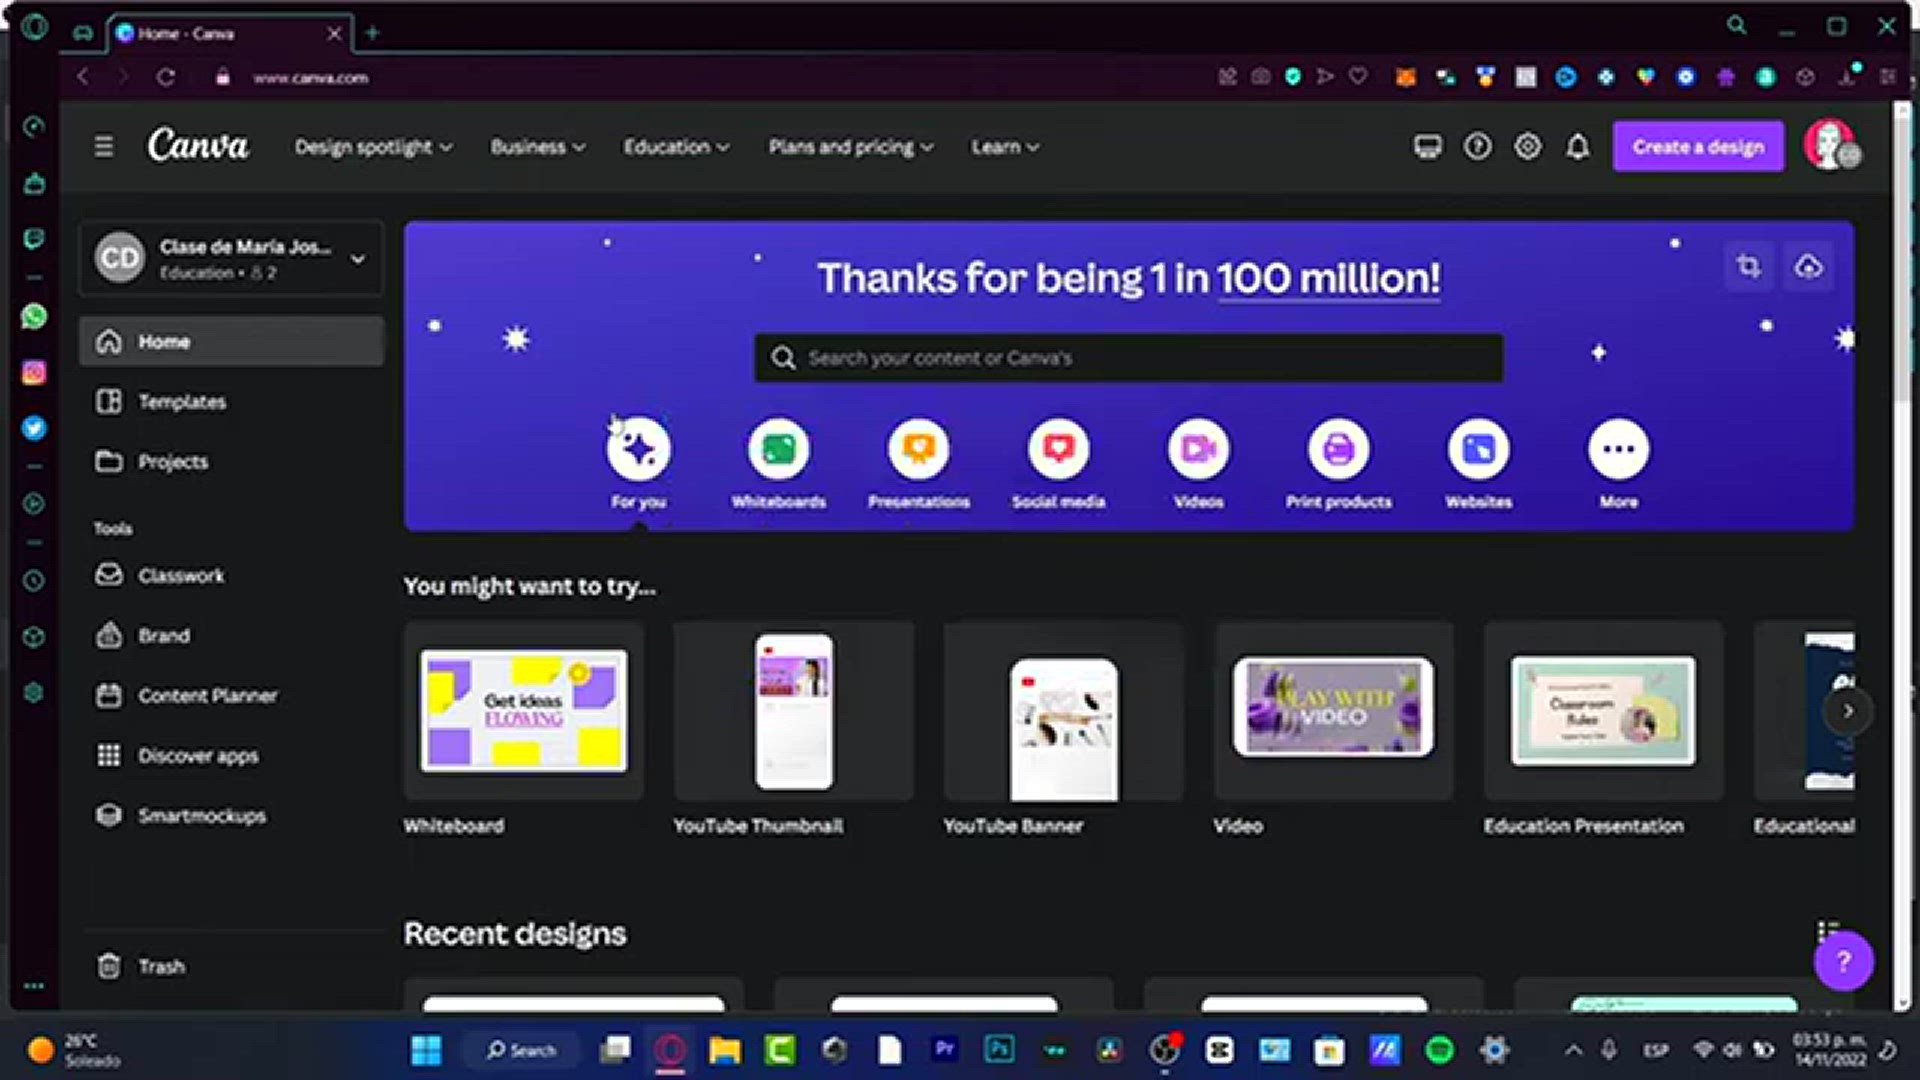Open Smartmockups tool

[231, 815]
